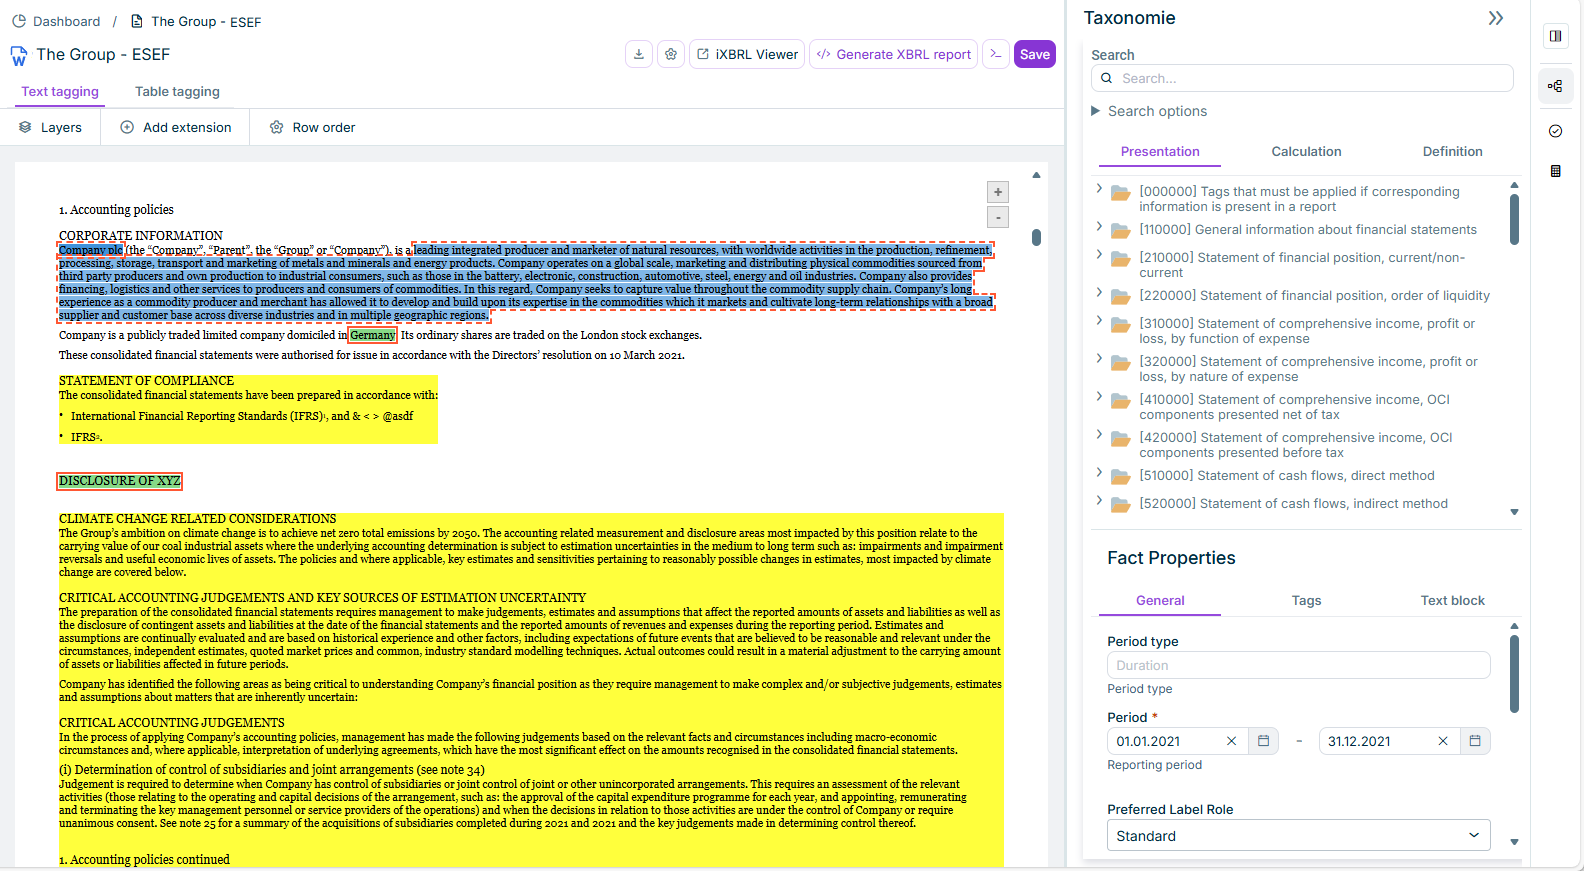1584x871 pixels.
Task: Open the General tab in Fact Properties
Action: point(1160,600)
